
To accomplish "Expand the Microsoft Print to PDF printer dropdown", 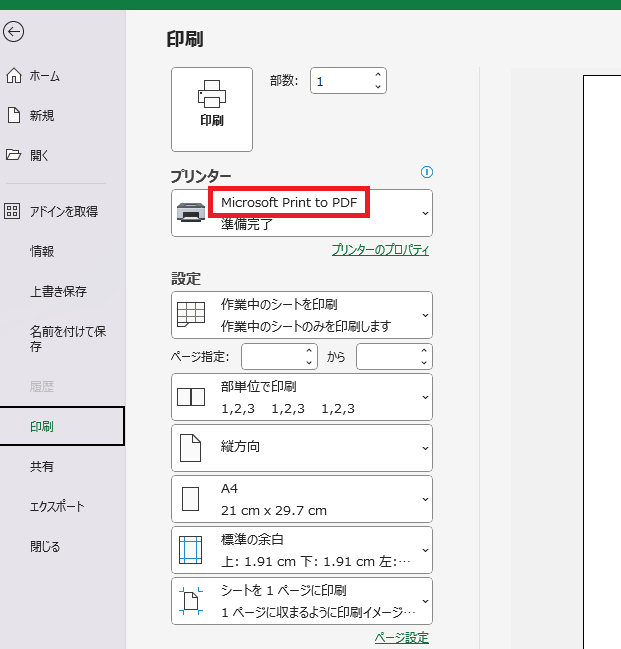I will (302, 213).
